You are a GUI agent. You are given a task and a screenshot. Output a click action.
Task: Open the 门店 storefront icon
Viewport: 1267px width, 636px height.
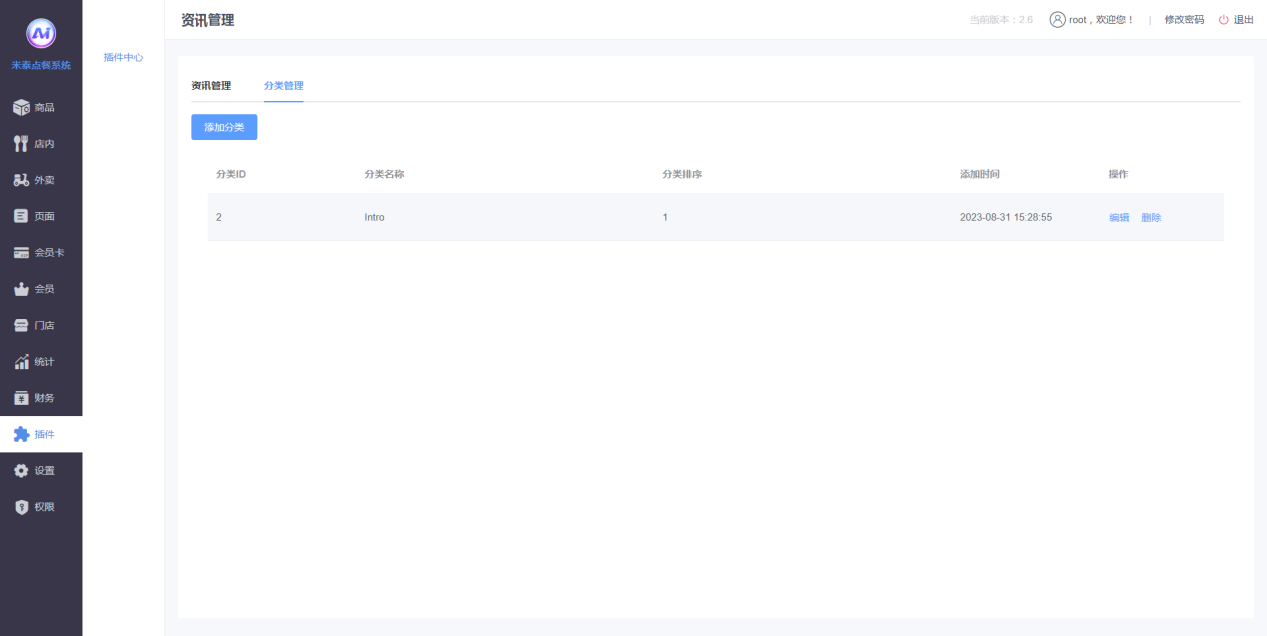(x=21, y=325)
